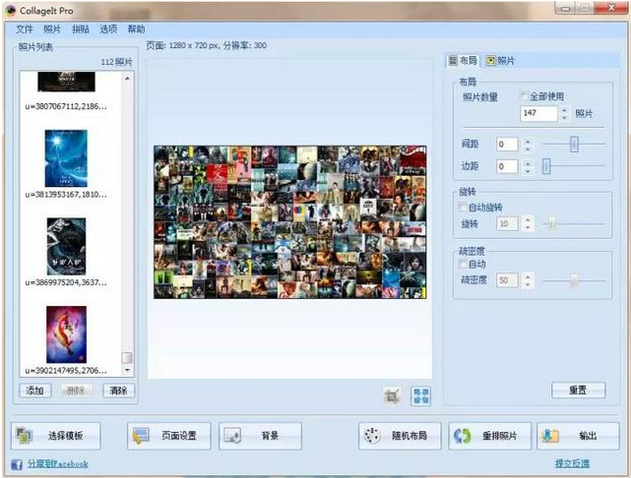
Task: Open the 帮助 menu
Action: pos(136,29)
